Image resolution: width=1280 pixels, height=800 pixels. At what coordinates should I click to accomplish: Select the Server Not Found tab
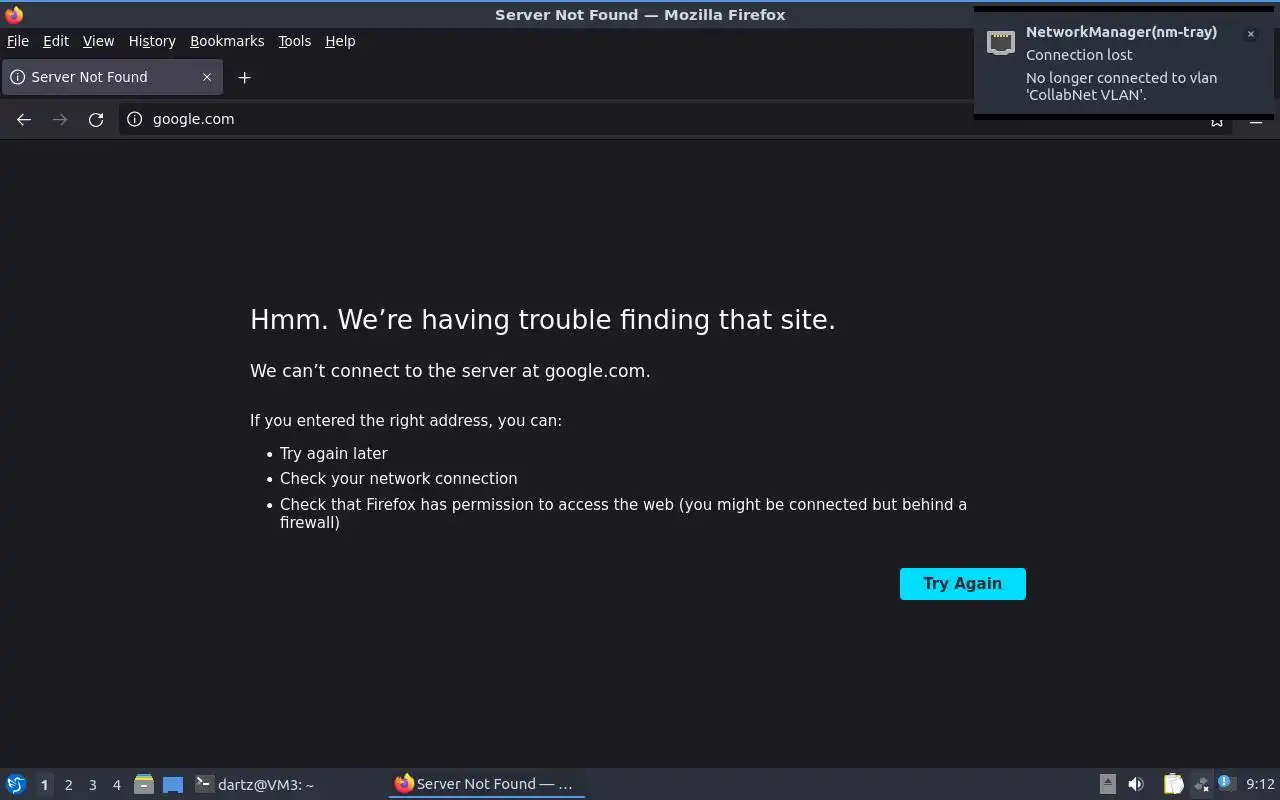pos(110,77)
